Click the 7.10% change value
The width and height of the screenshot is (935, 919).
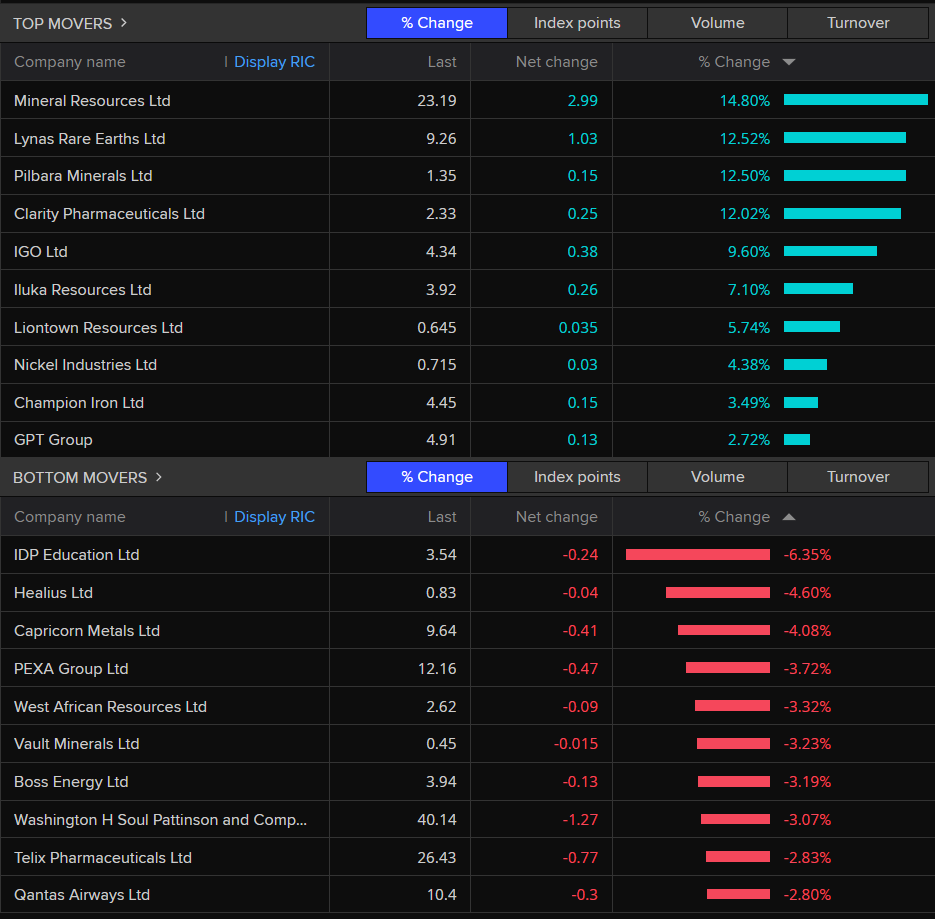point(748,290)
